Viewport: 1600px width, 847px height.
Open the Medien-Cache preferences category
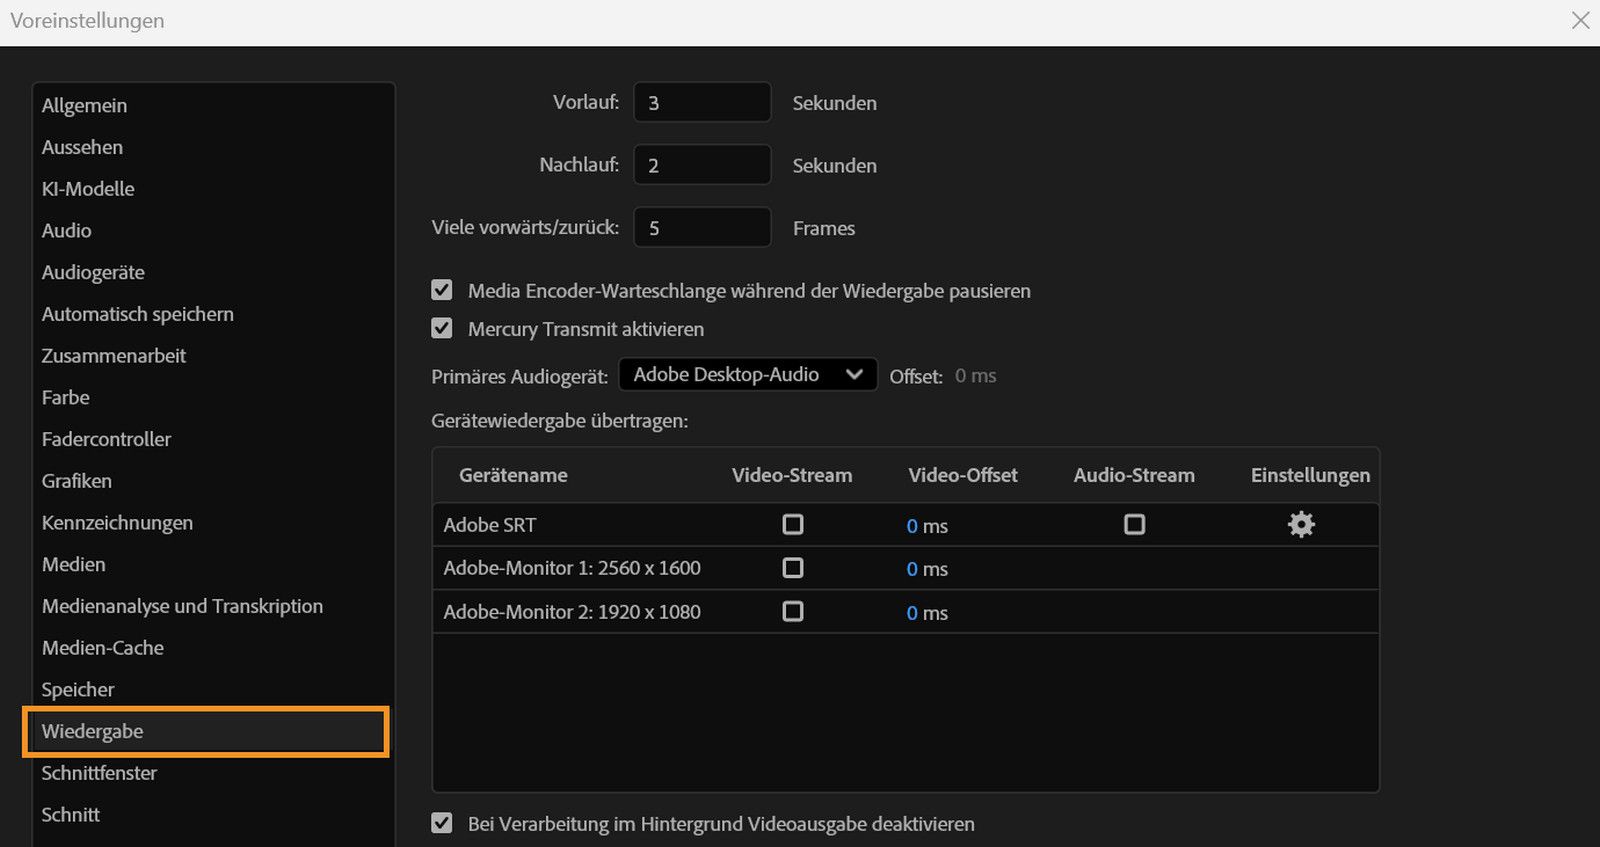point(103,648)
